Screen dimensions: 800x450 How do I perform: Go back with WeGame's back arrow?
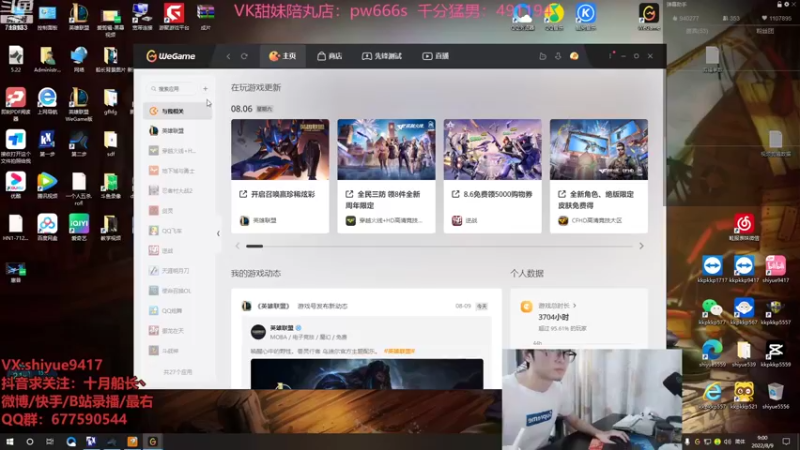[x=228, y=56]
